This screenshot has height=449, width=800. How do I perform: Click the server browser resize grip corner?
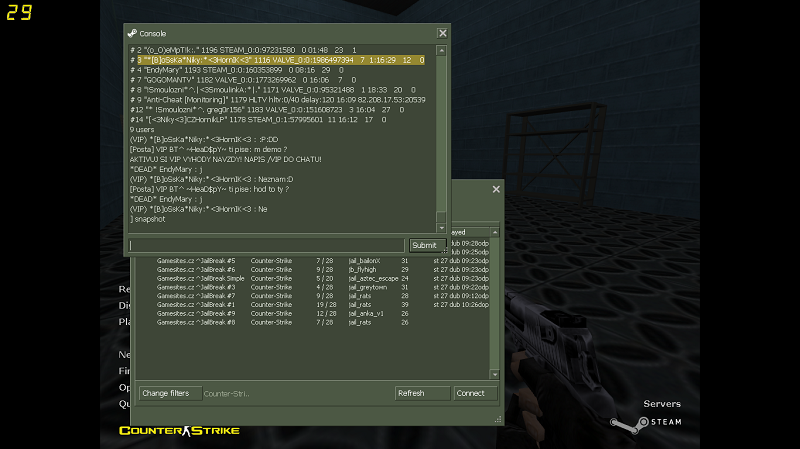[x=498, y=419]
